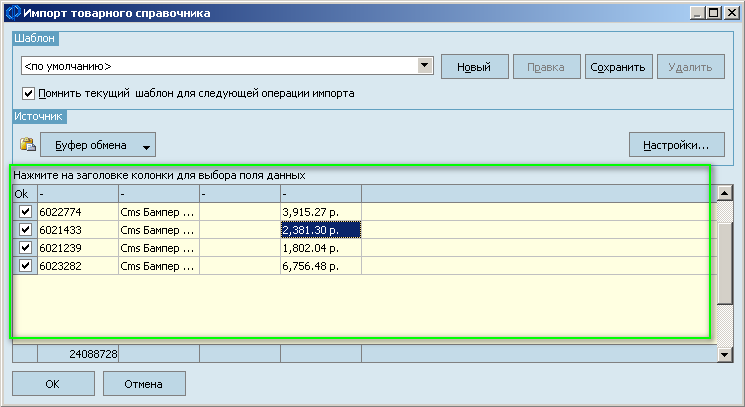
Task: Select highlighted price cell 2,381.30 р.
Action: [x=321, y=230]
